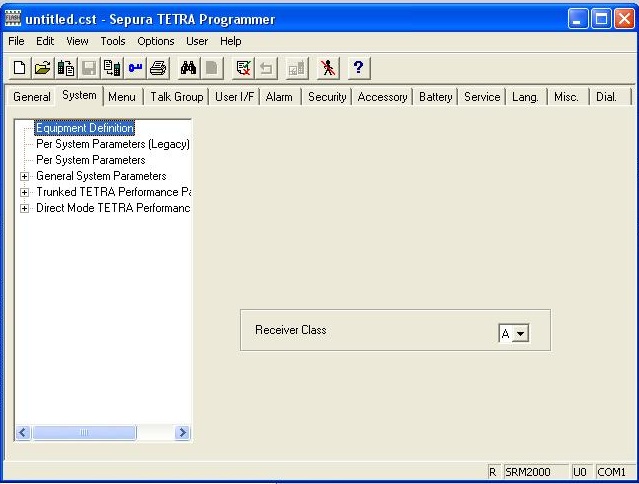Open the Security tab

pos(327,97)
